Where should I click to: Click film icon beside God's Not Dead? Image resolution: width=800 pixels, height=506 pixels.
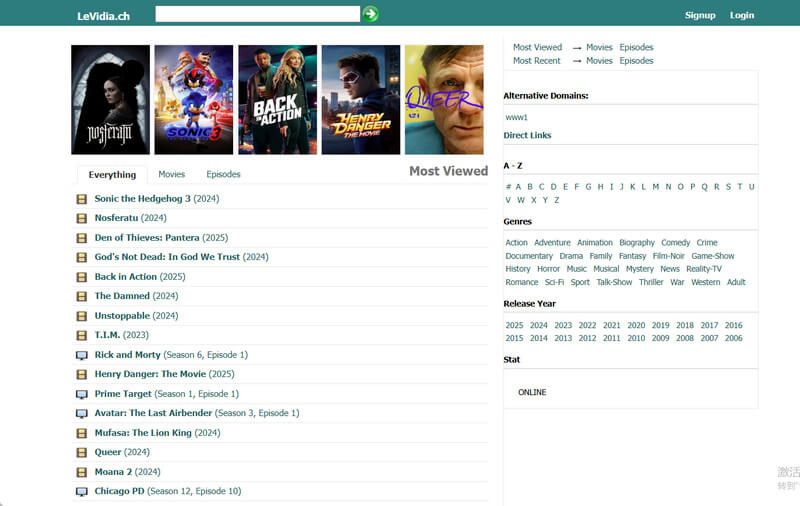coord(82,258)
